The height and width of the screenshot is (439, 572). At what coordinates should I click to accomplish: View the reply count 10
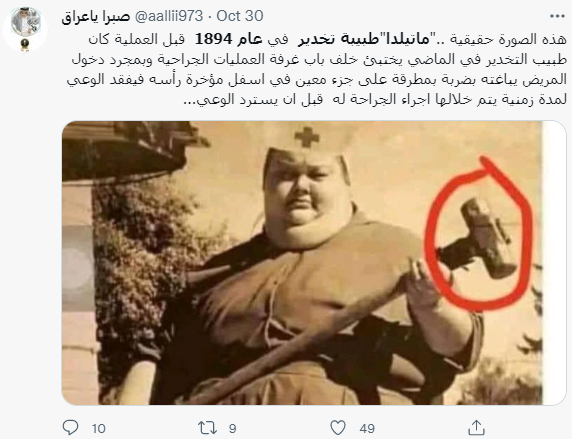(x=98, y=428)
